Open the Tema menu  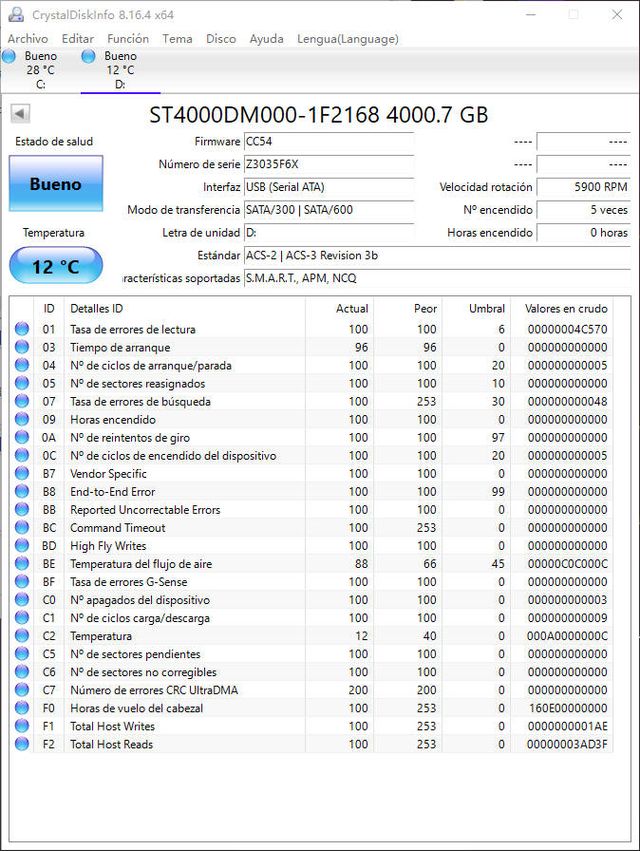tap(177, 39)
